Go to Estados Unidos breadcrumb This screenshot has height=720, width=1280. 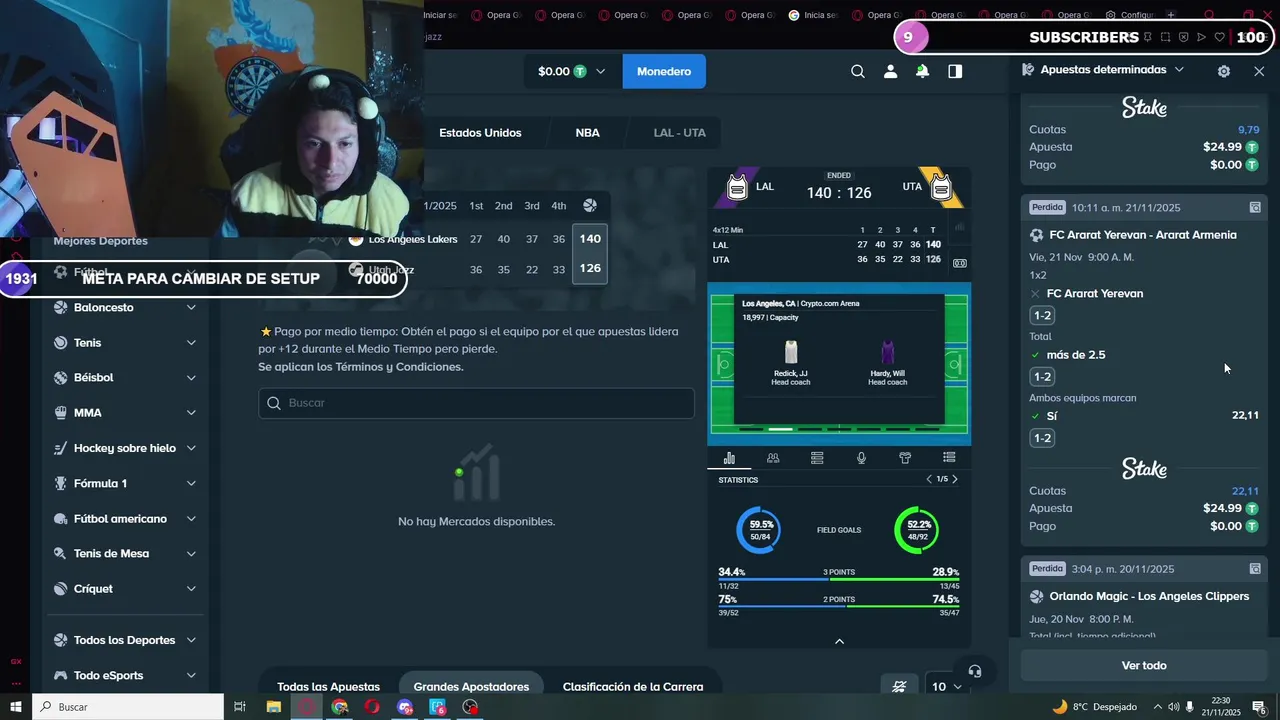480,132
